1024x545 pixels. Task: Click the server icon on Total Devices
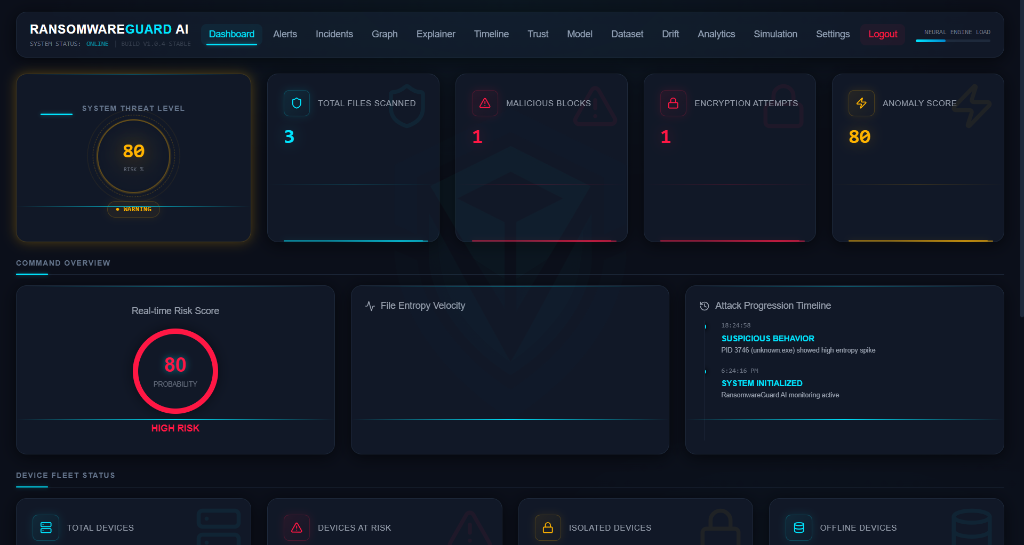(46, 527)
